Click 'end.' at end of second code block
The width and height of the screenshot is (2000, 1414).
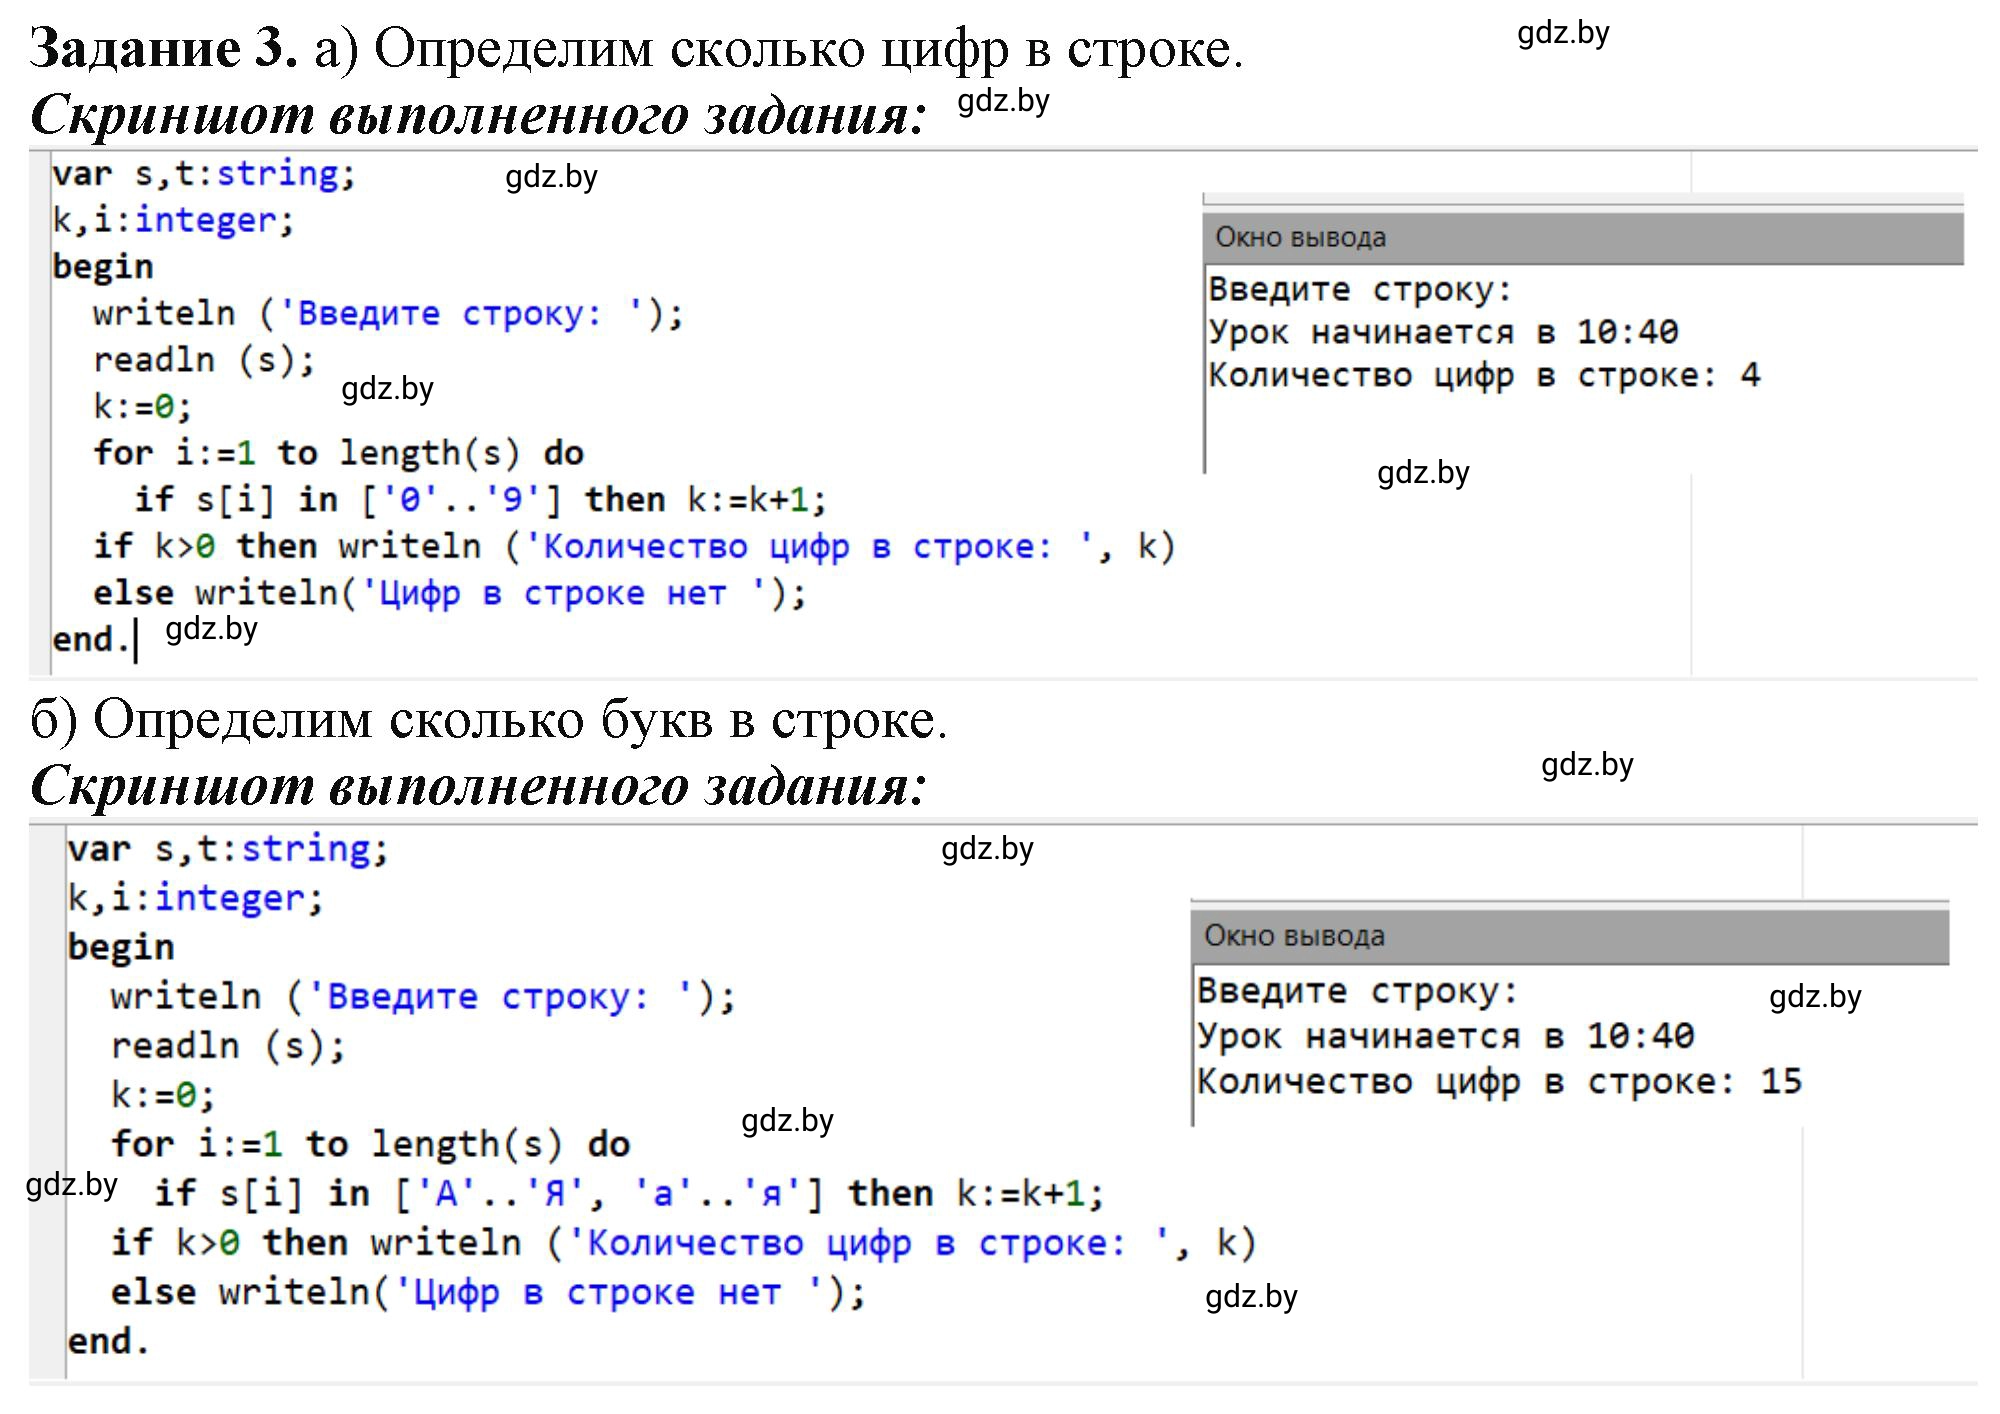point(109,1341)
